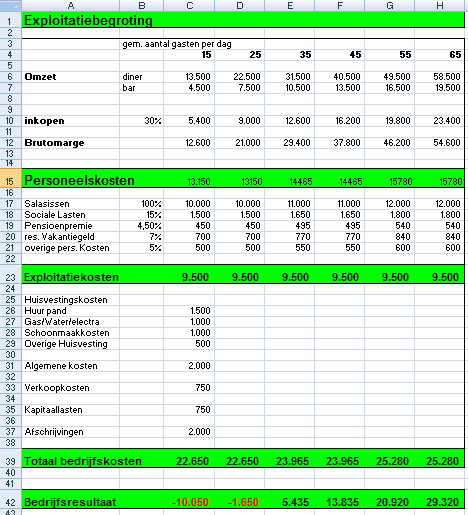
Task: Select column A header
Action: tap(70, 5)
